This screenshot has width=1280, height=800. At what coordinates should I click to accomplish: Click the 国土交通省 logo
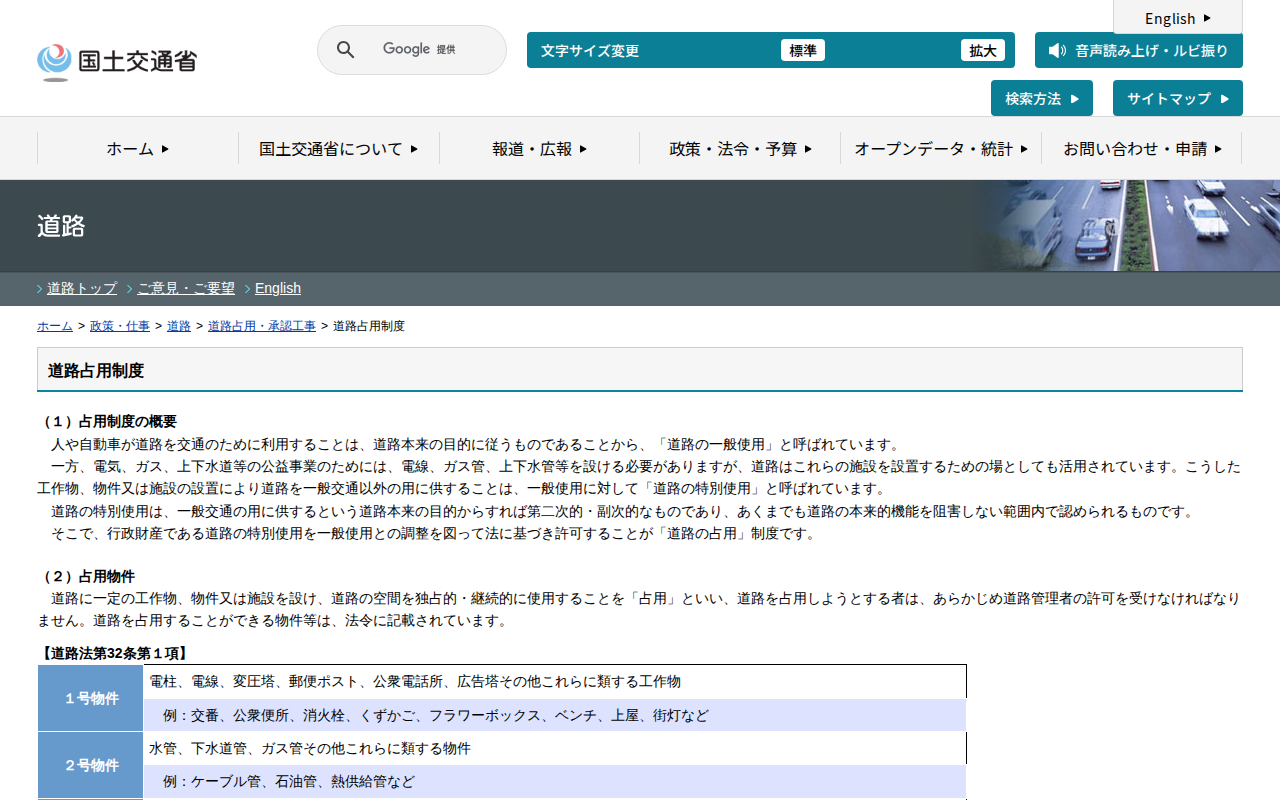[x=117, y=61]
